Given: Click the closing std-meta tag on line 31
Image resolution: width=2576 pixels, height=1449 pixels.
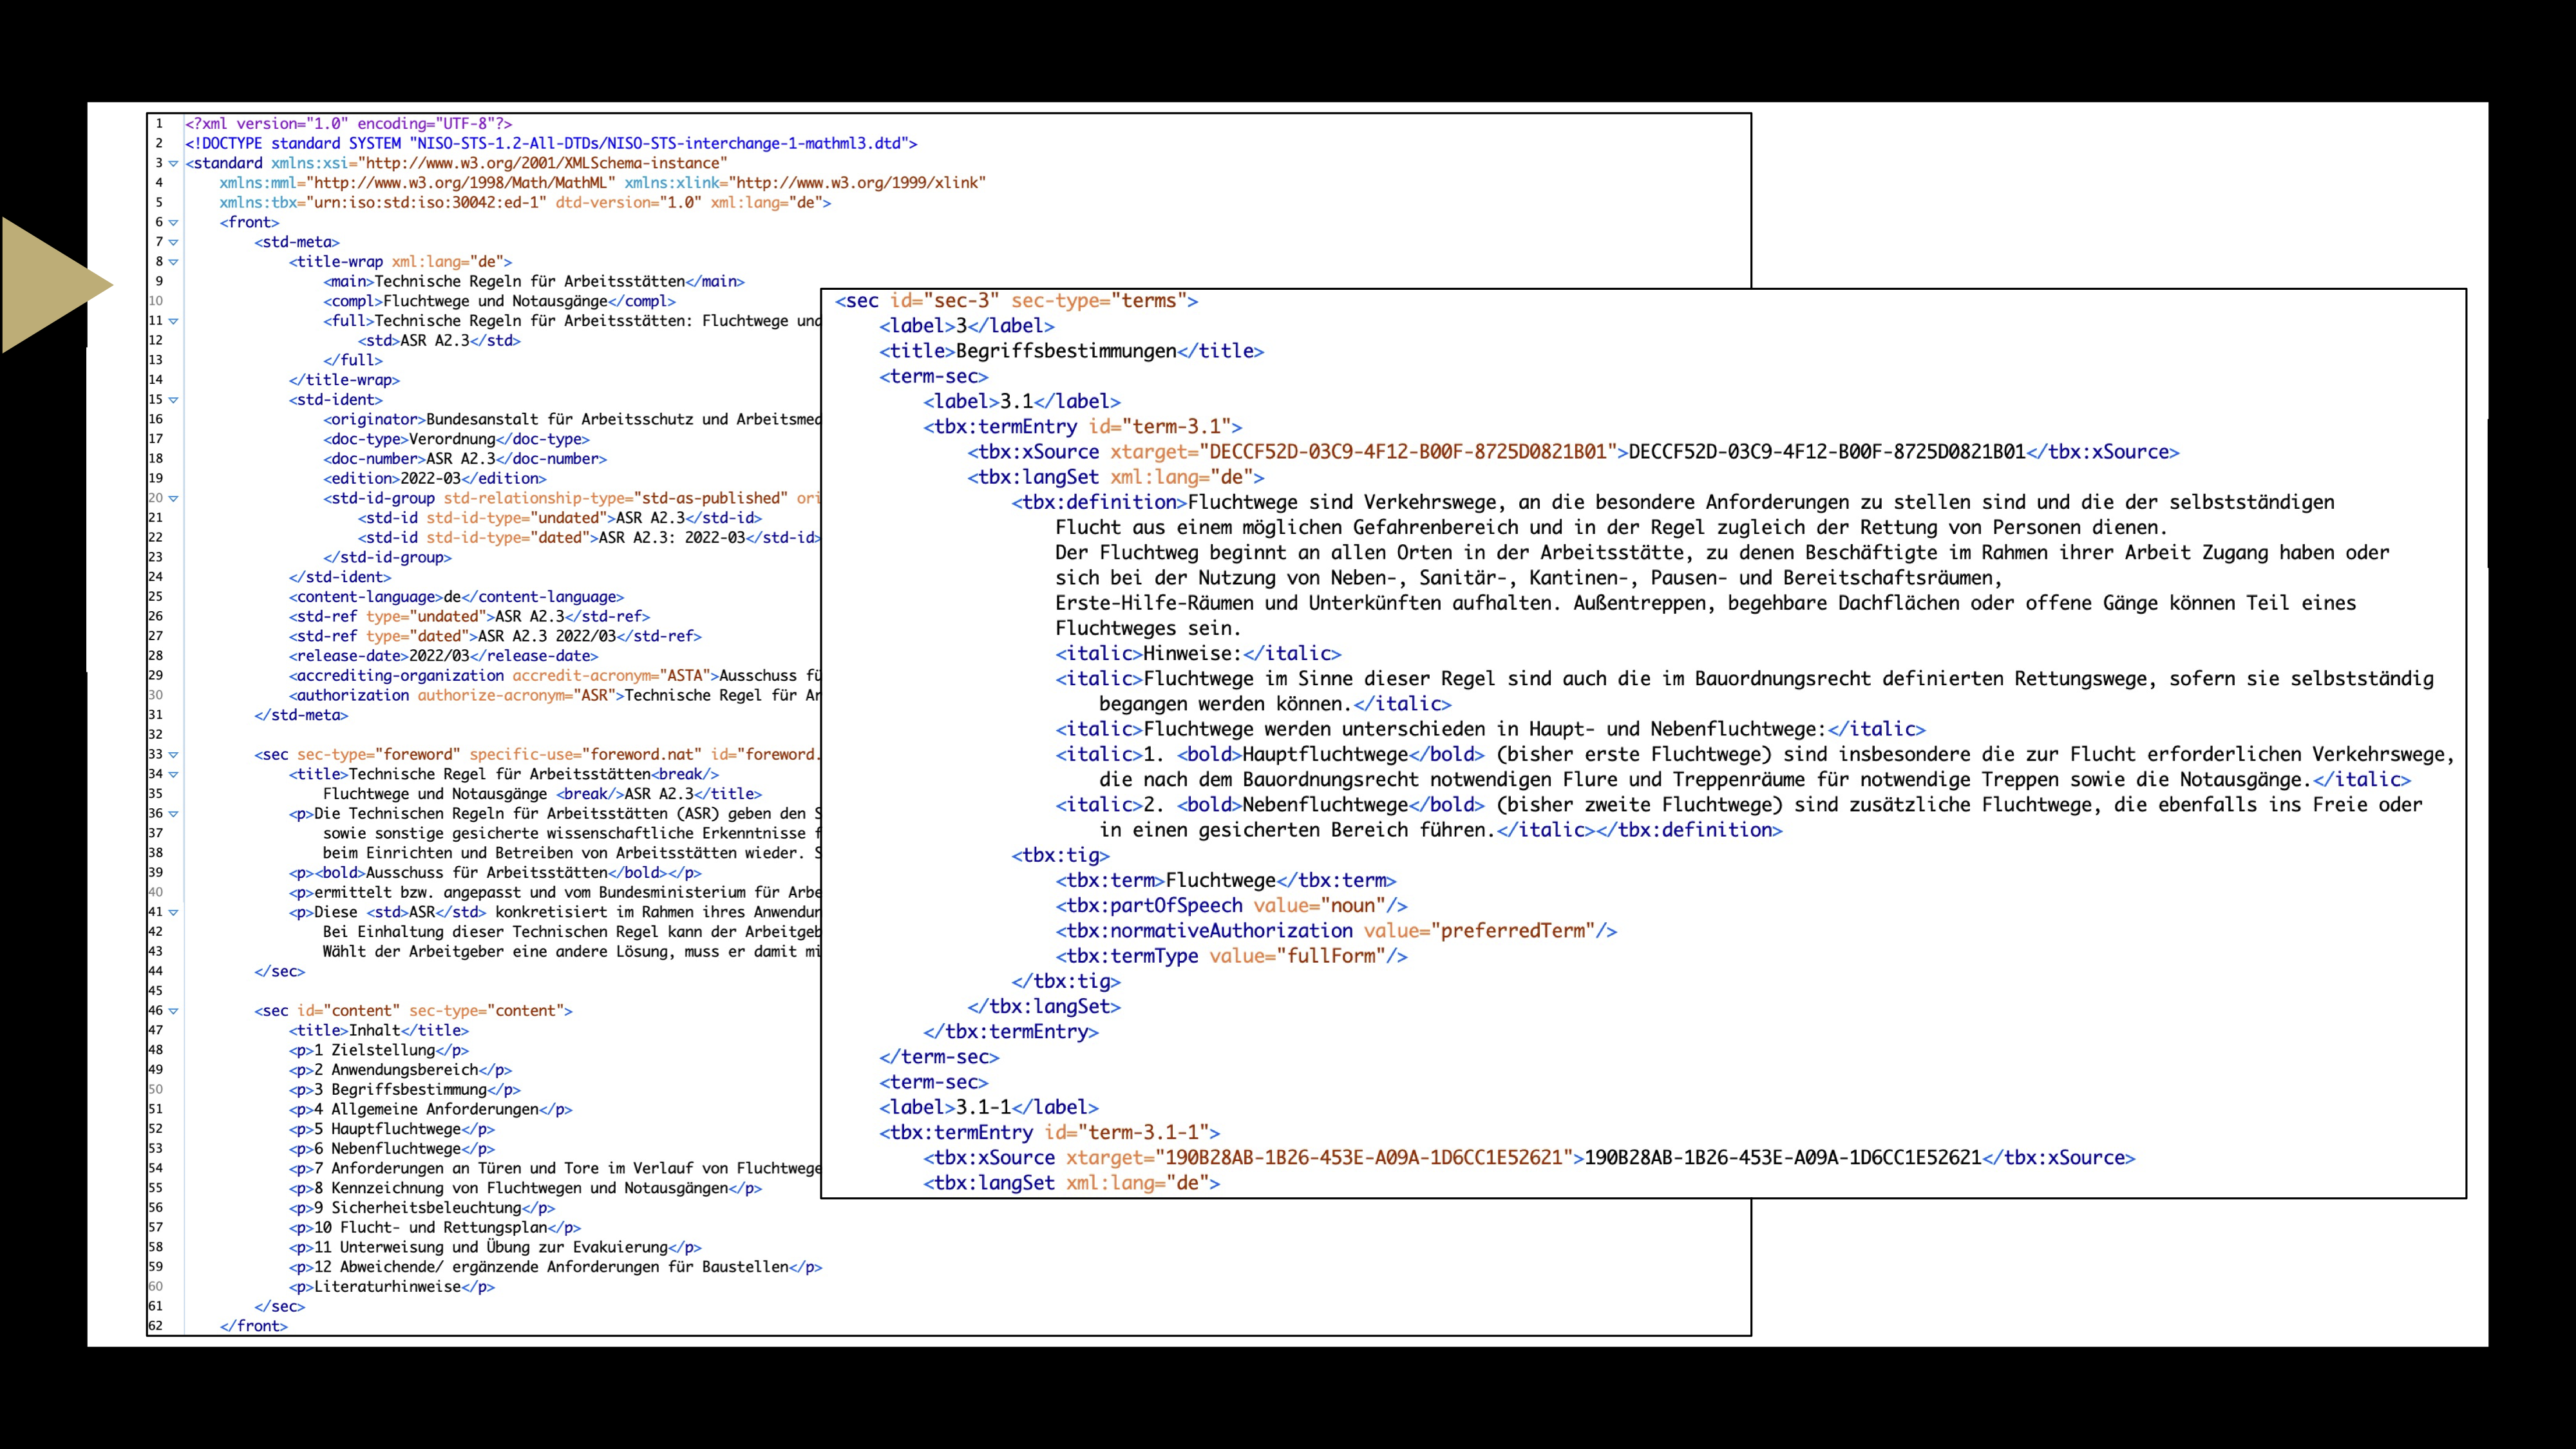Looking at the screenshot, I should 301,715.
